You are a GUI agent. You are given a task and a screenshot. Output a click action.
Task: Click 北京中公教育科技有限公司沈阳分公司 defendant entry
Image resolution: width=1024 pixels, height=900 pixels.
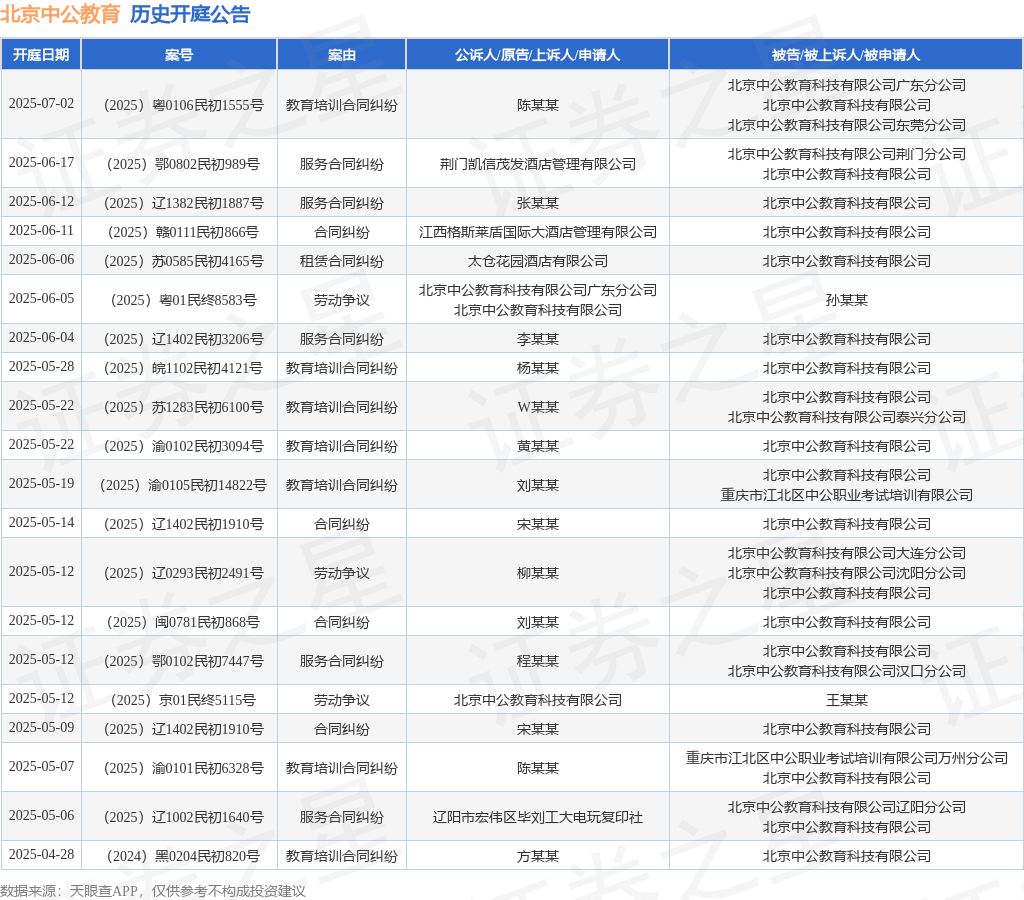[x=846, y=573]
